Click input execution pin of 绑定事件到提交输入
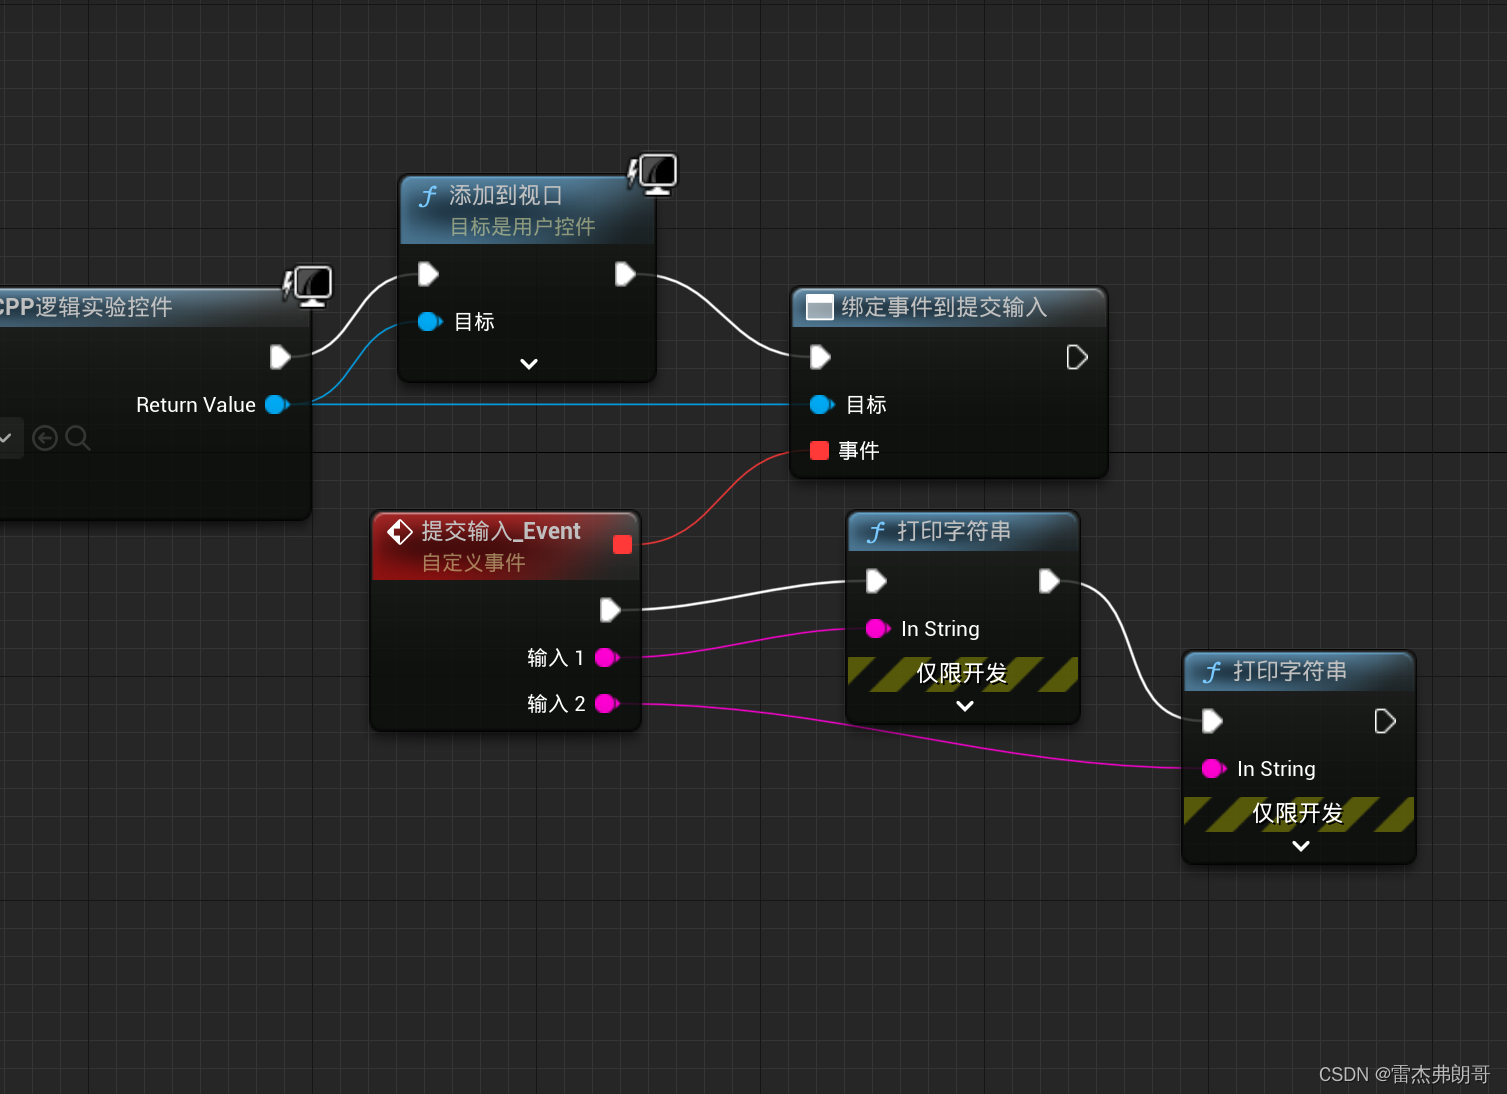 click(x=820, y=357)
